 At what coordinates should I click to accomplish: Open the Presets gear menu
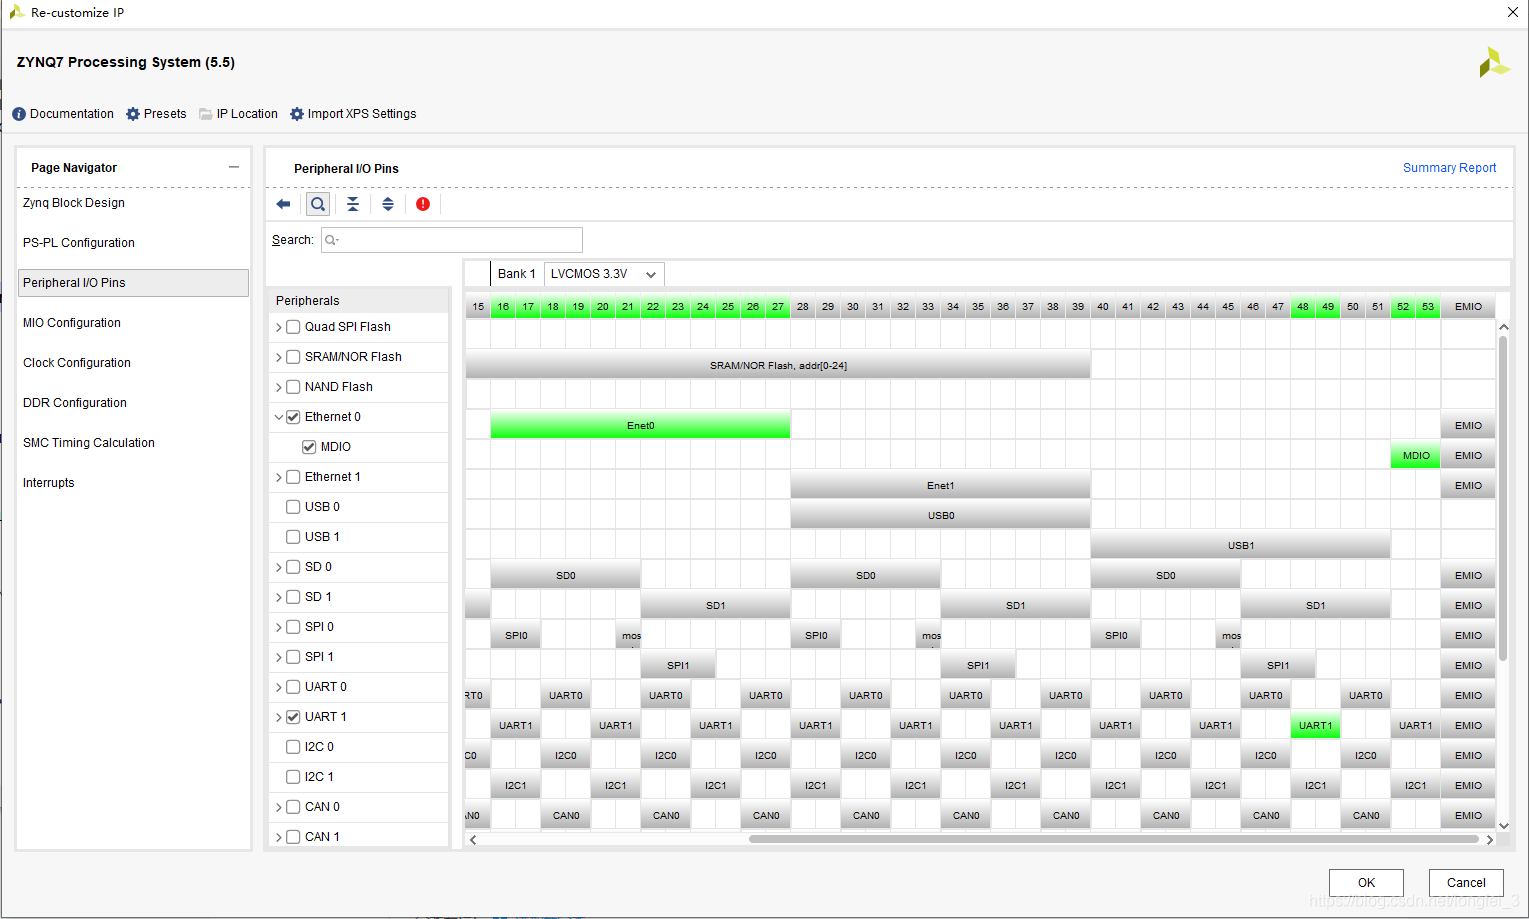[x=156, y=114]
